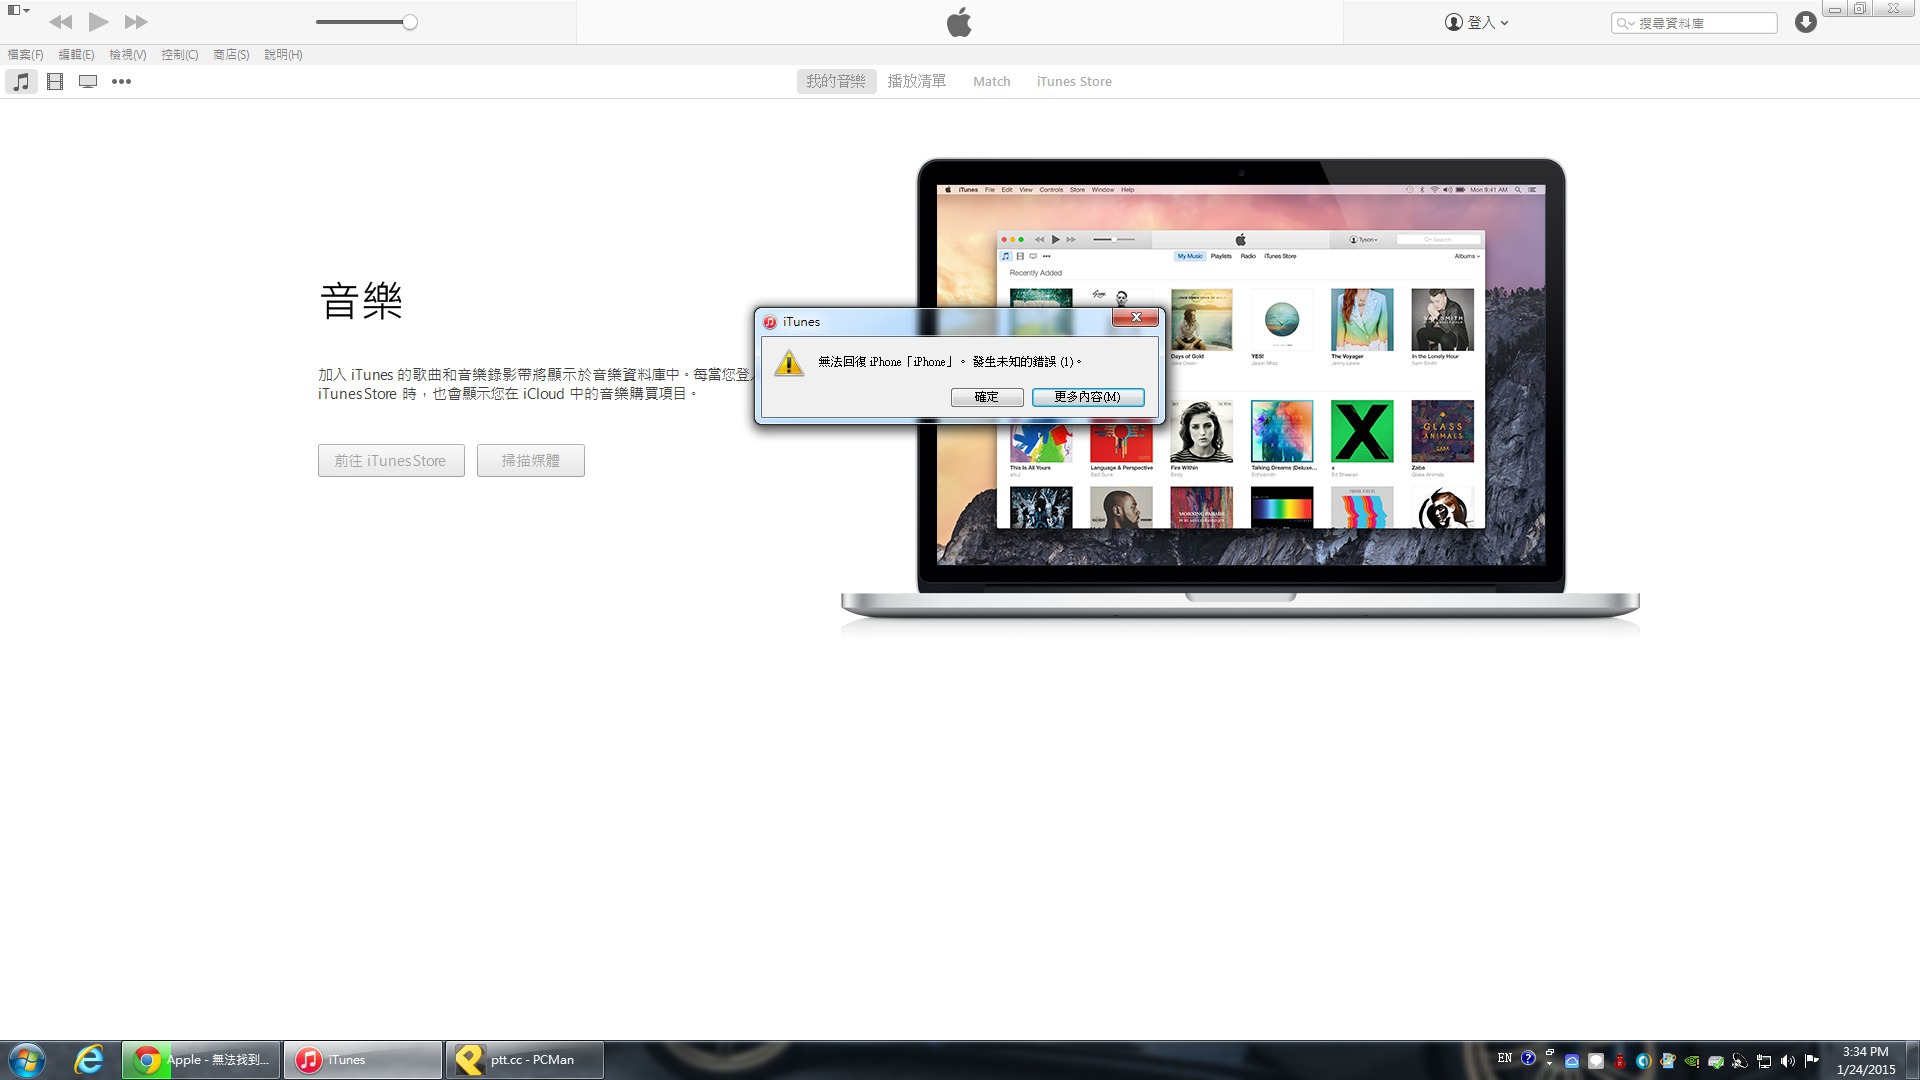Switch to ptt.cc PCMan in taskbar

click(x=525, y=1060)
